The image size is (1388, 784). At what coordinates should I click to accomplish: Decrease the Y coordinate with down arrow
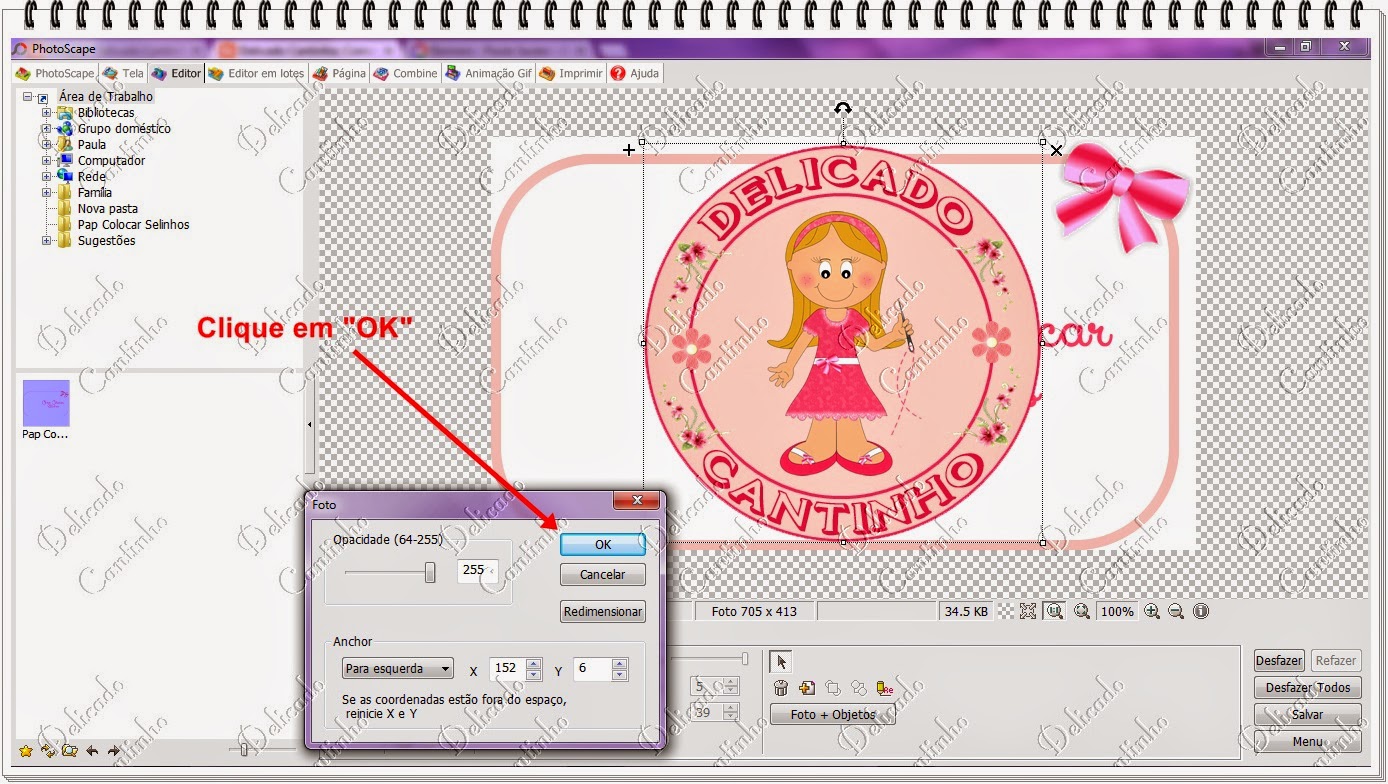pyautogui.click(x=620, y=674)
